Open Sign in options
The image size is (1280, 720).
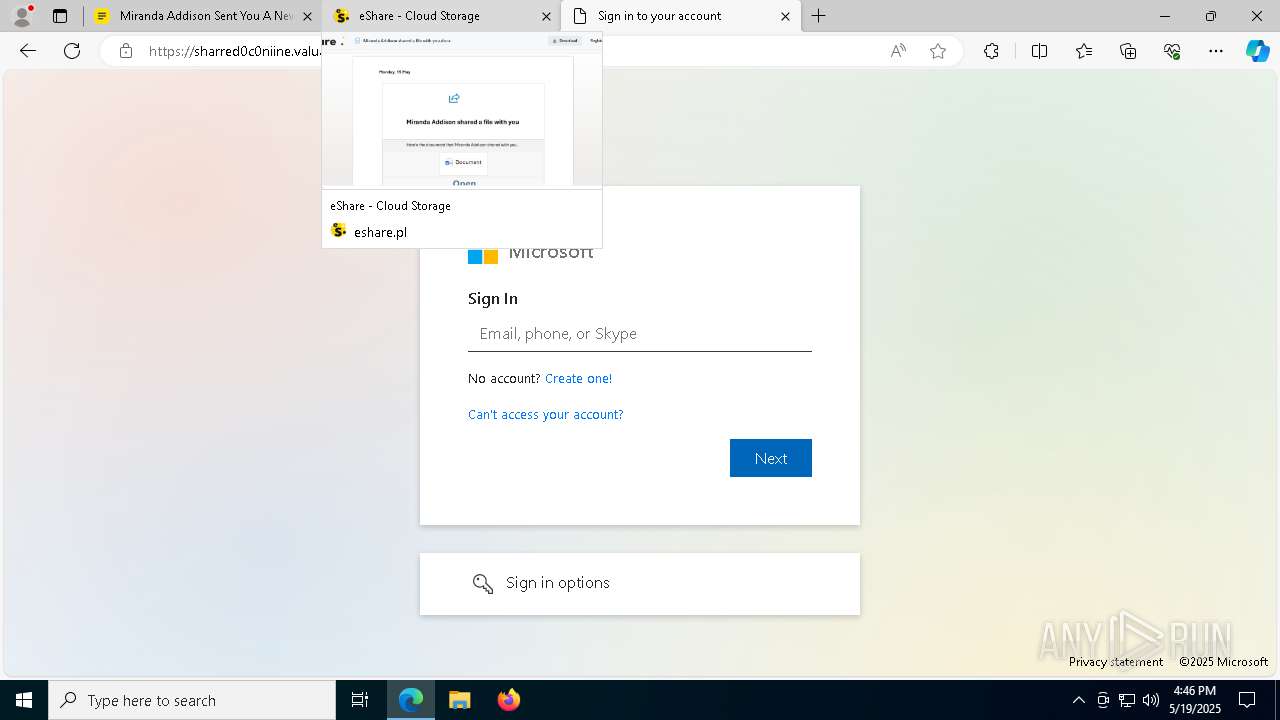(x=640, y=584)
